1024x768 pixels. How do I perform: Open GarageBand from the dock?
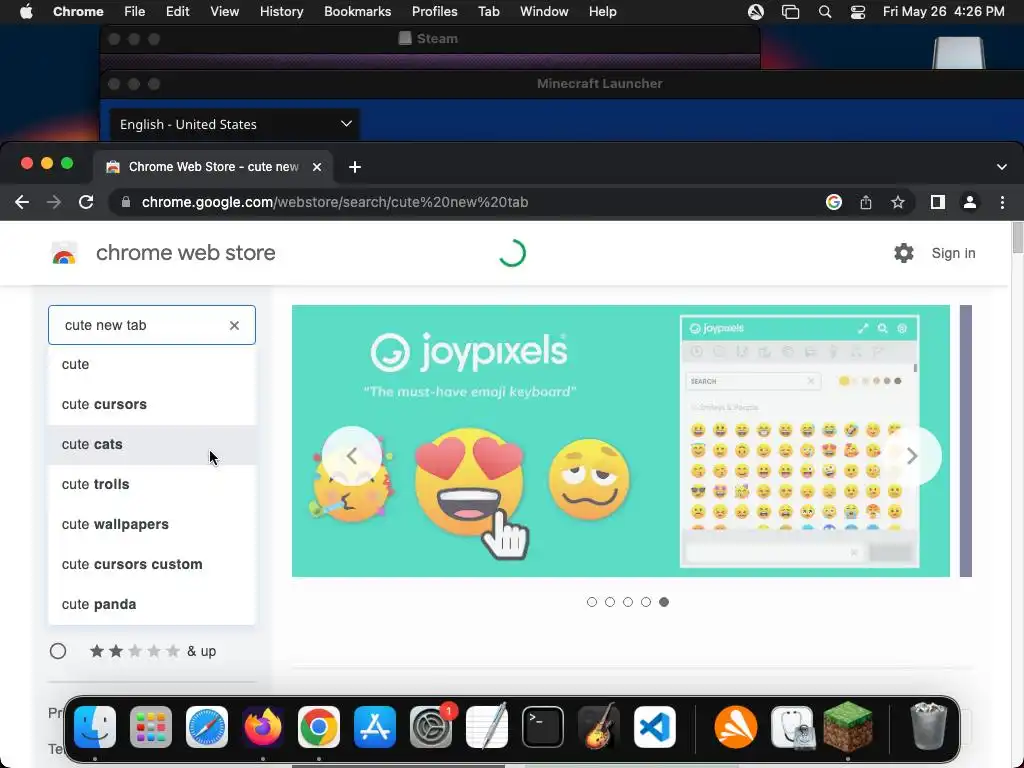pos(599,726)
